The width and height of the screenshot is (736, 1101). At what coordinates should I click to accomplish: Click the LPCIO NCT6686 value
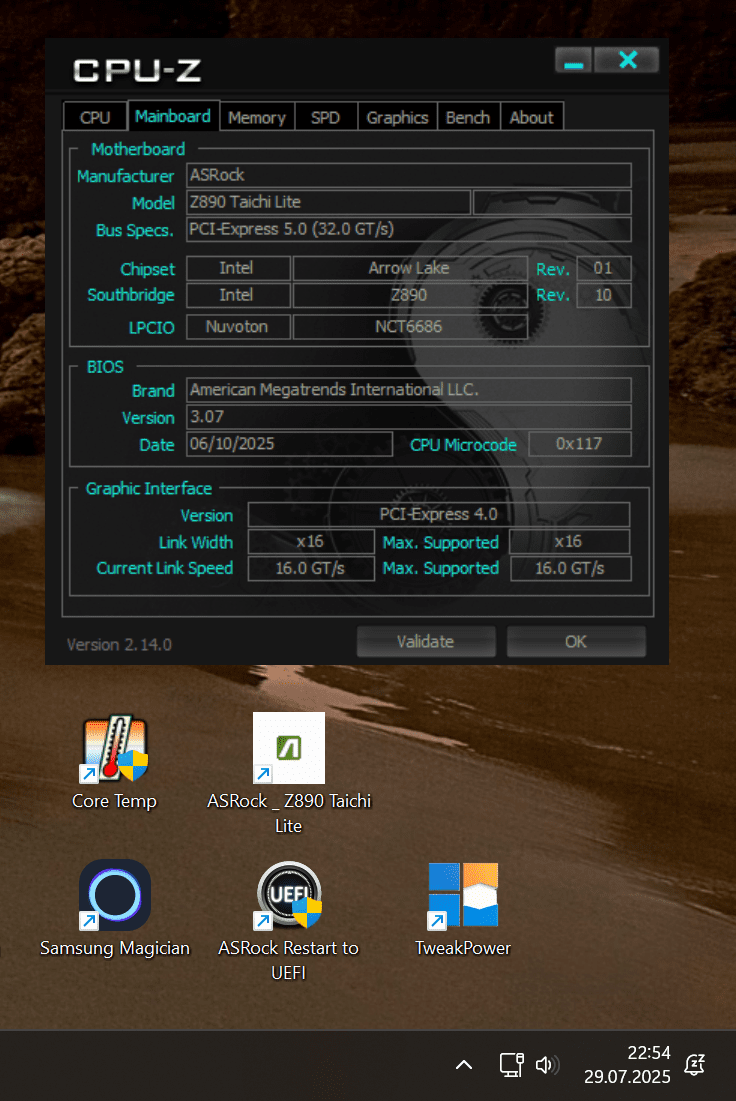click(x=409, y=327)
